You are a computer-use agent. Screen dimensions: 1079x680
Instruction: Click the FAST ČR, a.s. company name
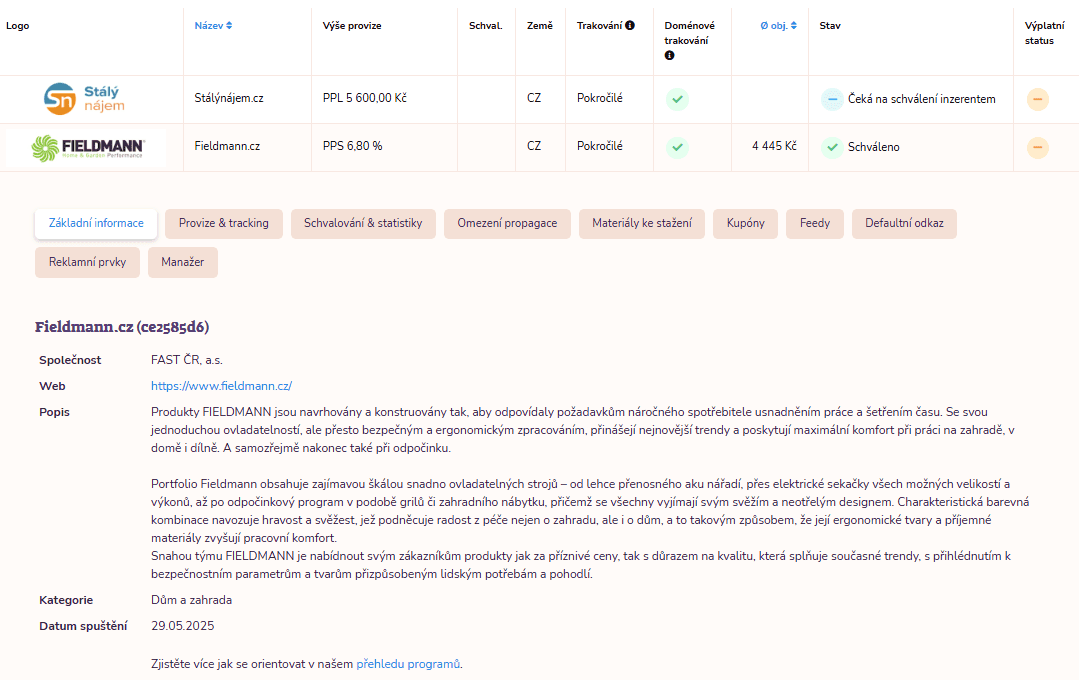(x=186, y=360)
